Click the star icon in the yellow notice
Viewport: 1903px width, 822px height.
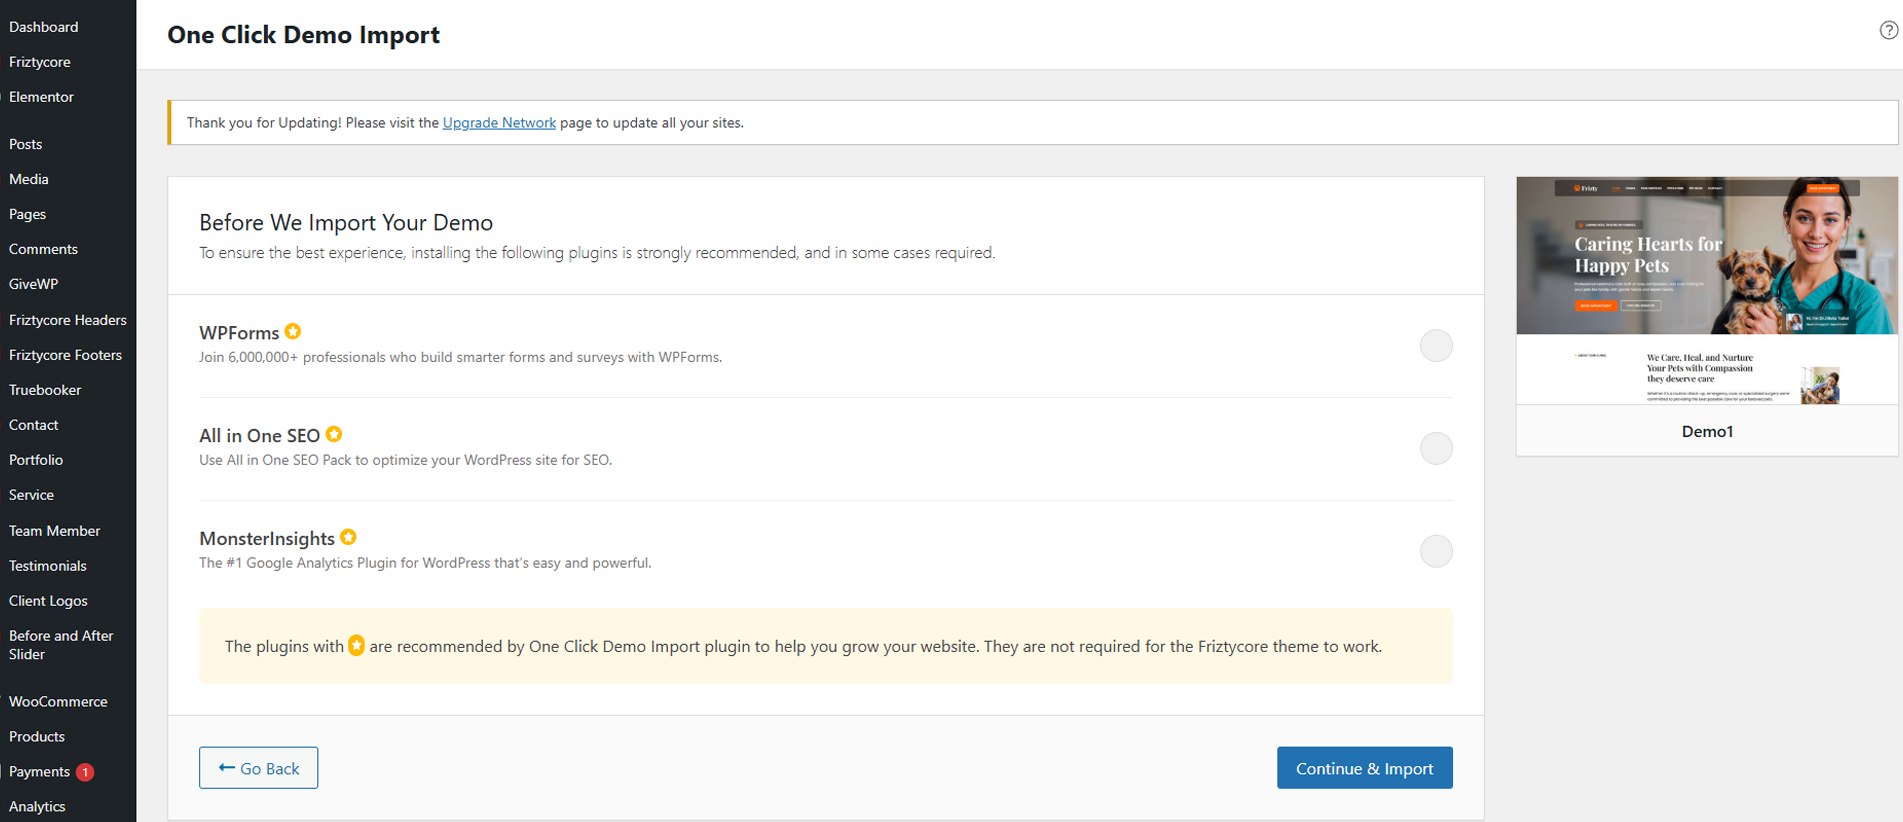click(356, 646)
